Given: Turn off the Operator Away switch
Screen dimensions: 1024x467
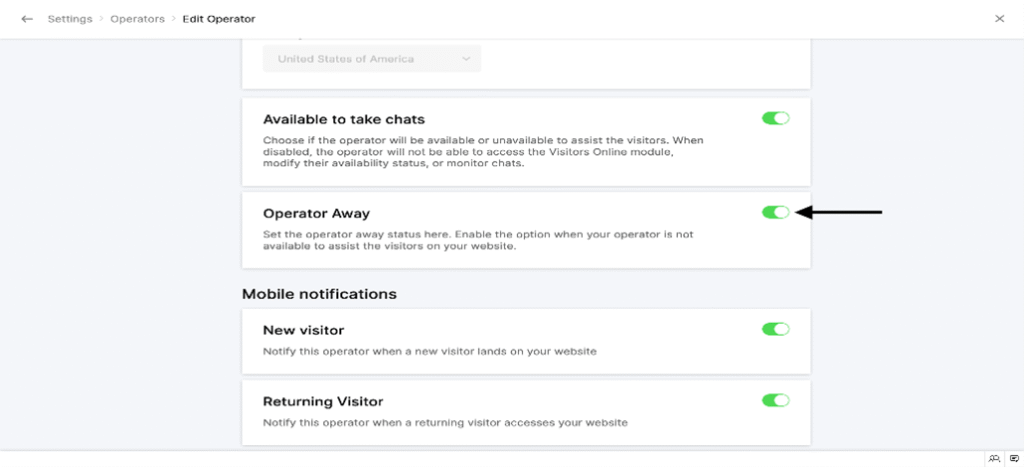Looking at the screenshot, I should point(775,212).
